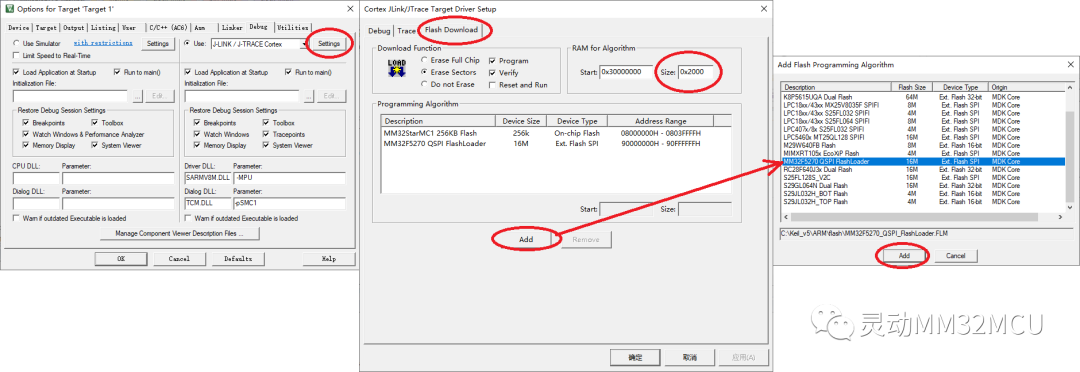Select MIMXRT105x EcoXiP Flash entry

(x=924, y=153)
